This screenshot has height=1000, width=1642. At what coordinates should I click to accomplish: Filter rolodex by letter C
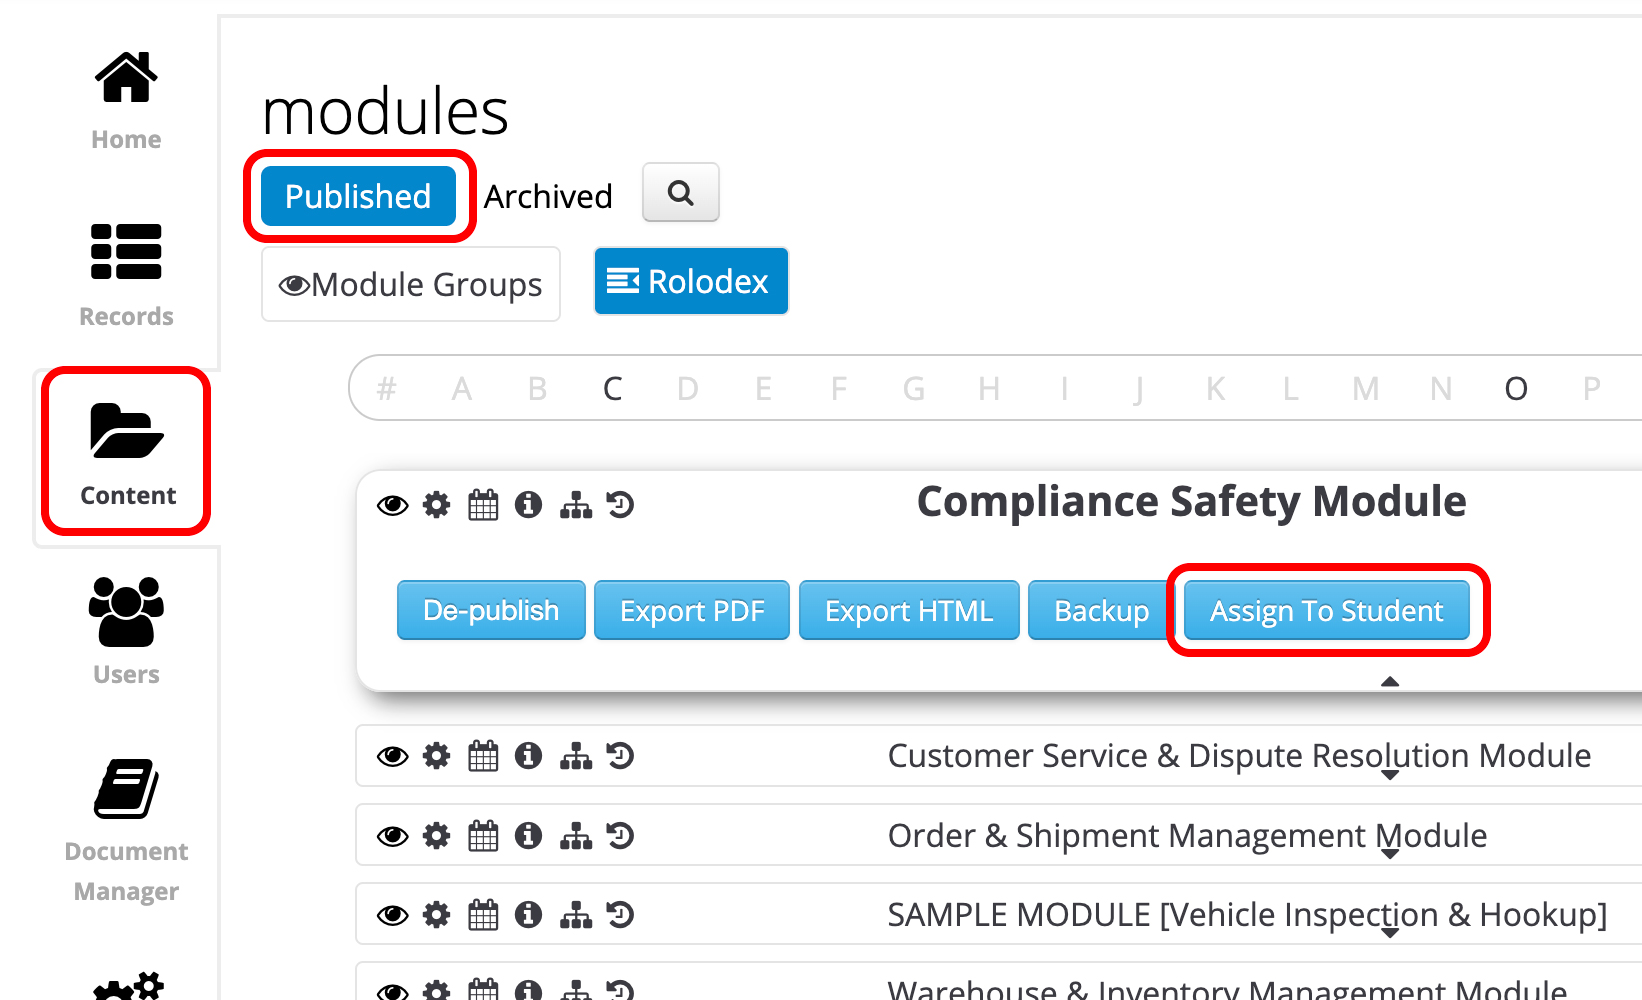coord(613,388)
